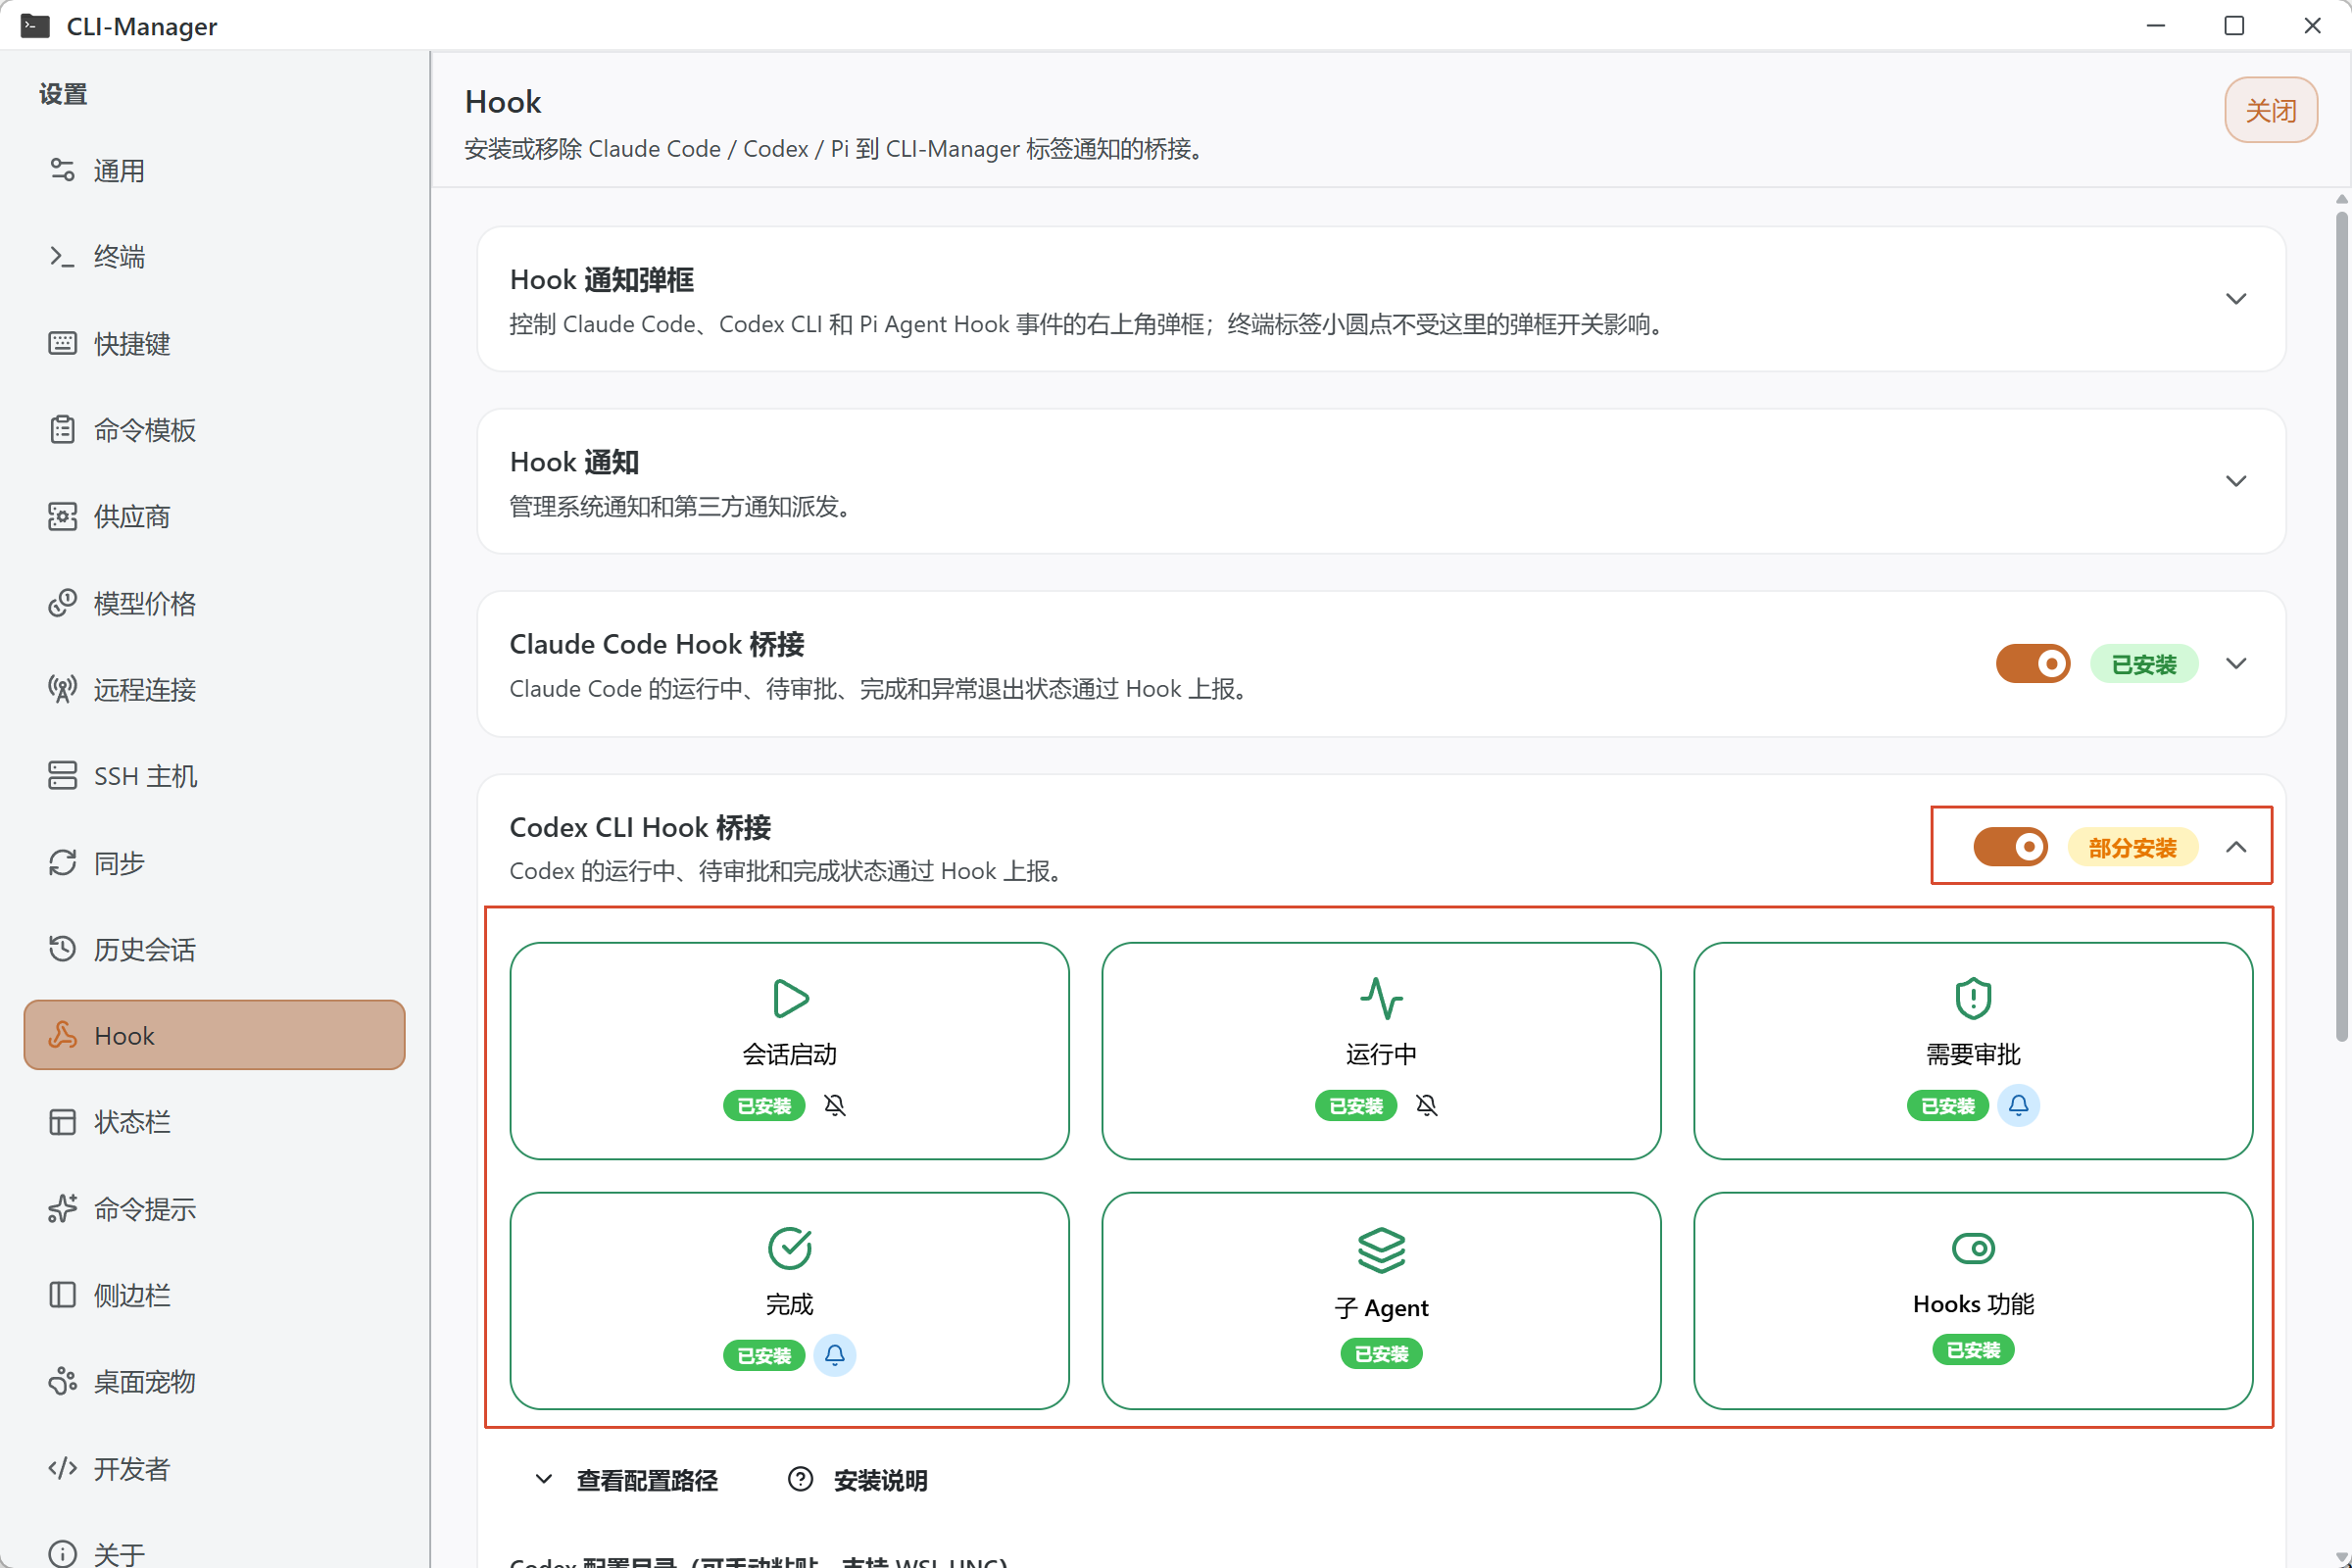
Task: Click the vertical scrollbar of the Hook panel
Action: pos(2341,625)
